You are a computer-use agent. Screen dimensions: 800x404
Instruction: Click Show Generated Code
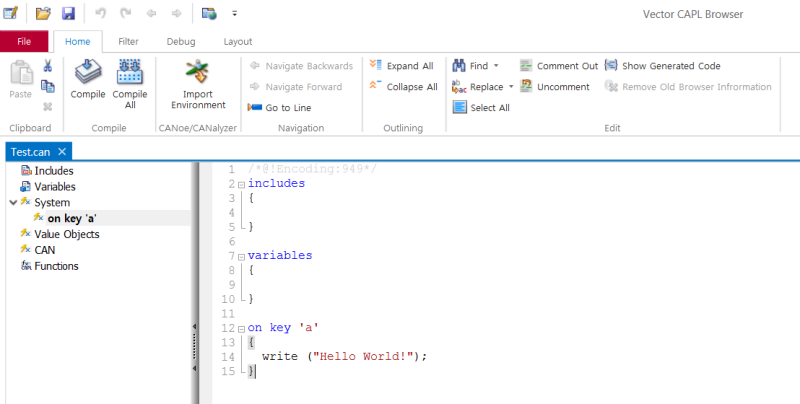pyautogui.click(x=663, y=66)
